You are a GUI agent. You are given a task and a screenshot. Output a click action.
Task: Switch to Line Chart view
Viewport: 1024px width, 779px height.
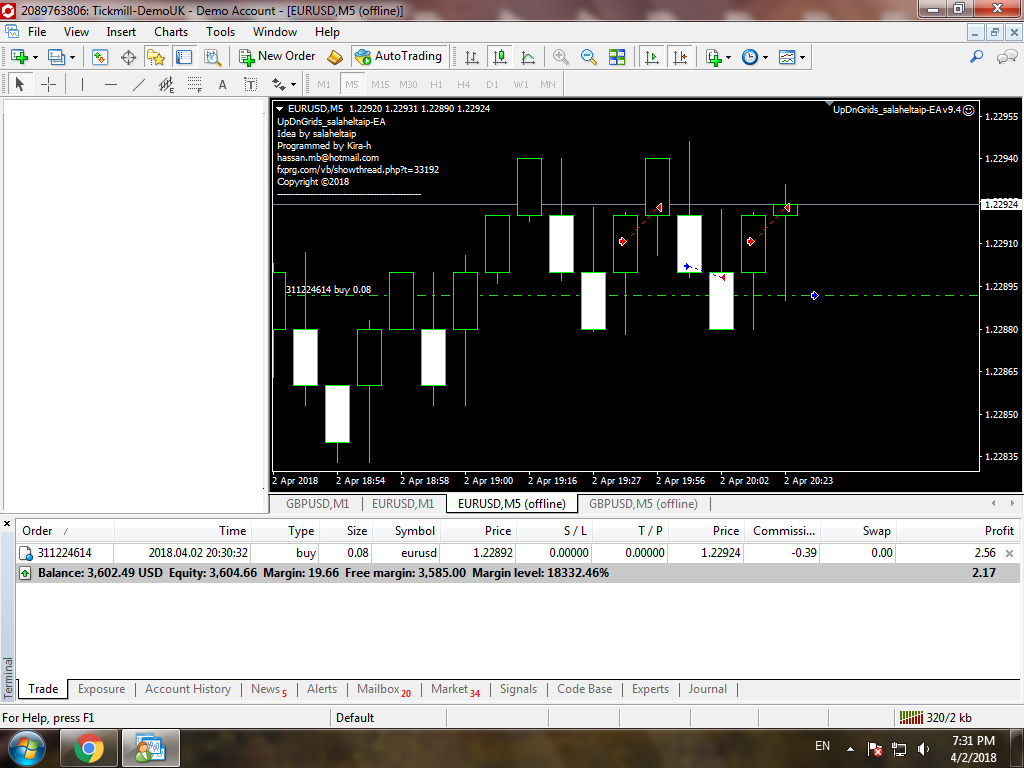528,57
